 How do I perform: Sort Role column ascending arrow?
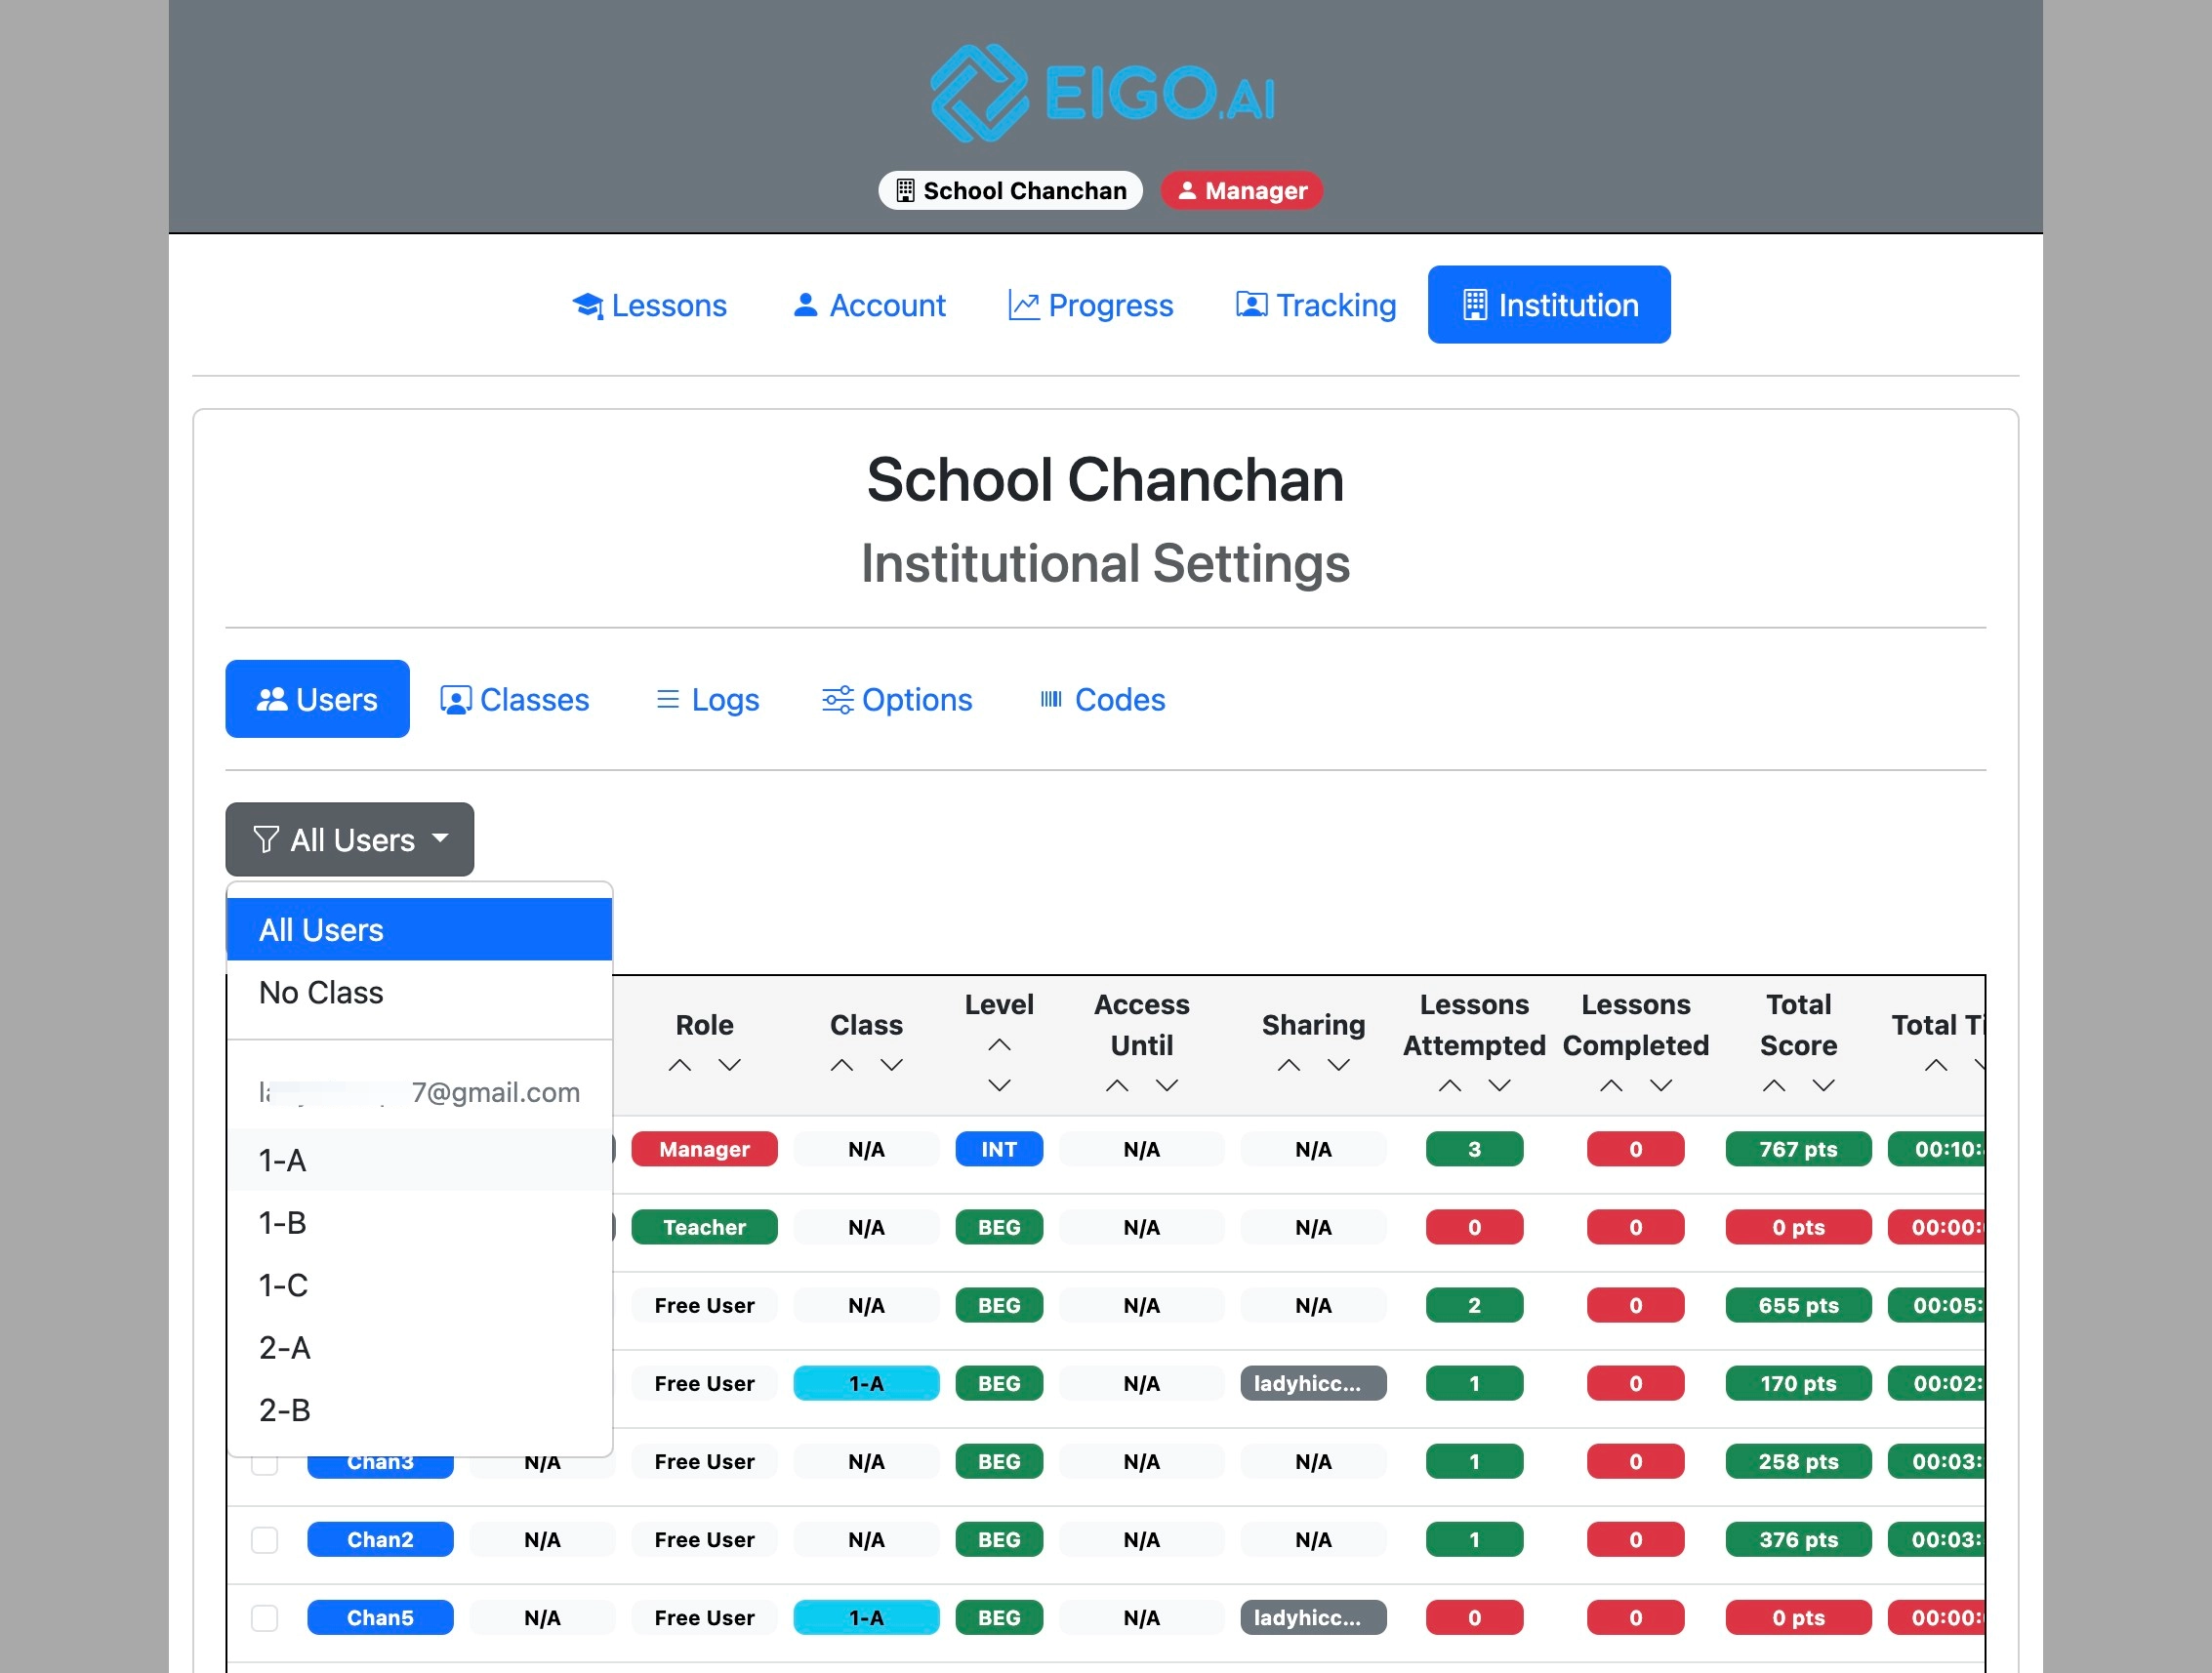pyautogui.click(x=680, y=1065)
